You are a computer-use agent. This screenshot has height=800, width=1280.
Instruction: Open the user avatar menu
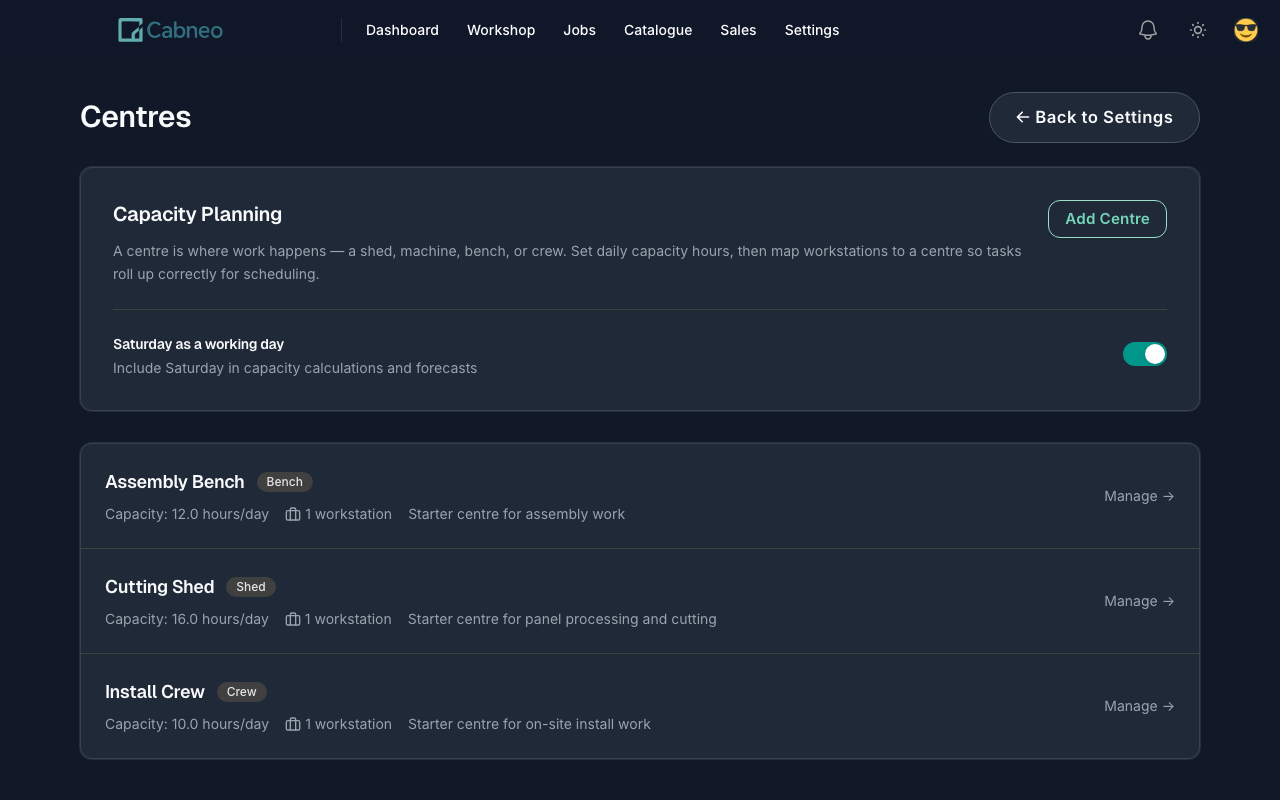pos(1245,30)
